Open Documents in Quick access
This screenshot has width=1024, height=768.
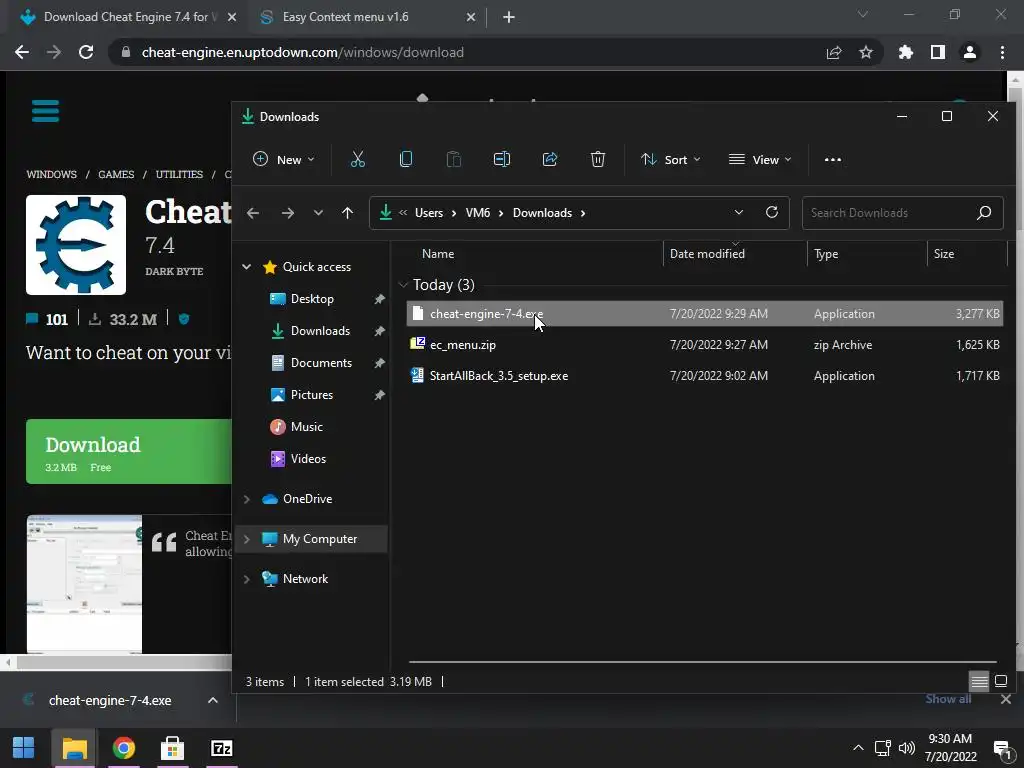321,362
